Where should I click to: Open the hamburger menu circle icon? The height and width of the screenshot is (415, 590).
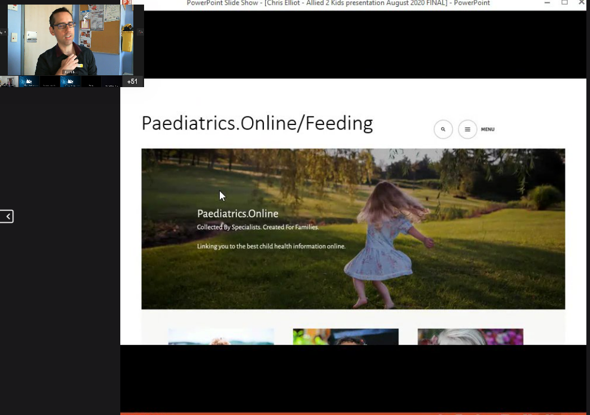467,129
